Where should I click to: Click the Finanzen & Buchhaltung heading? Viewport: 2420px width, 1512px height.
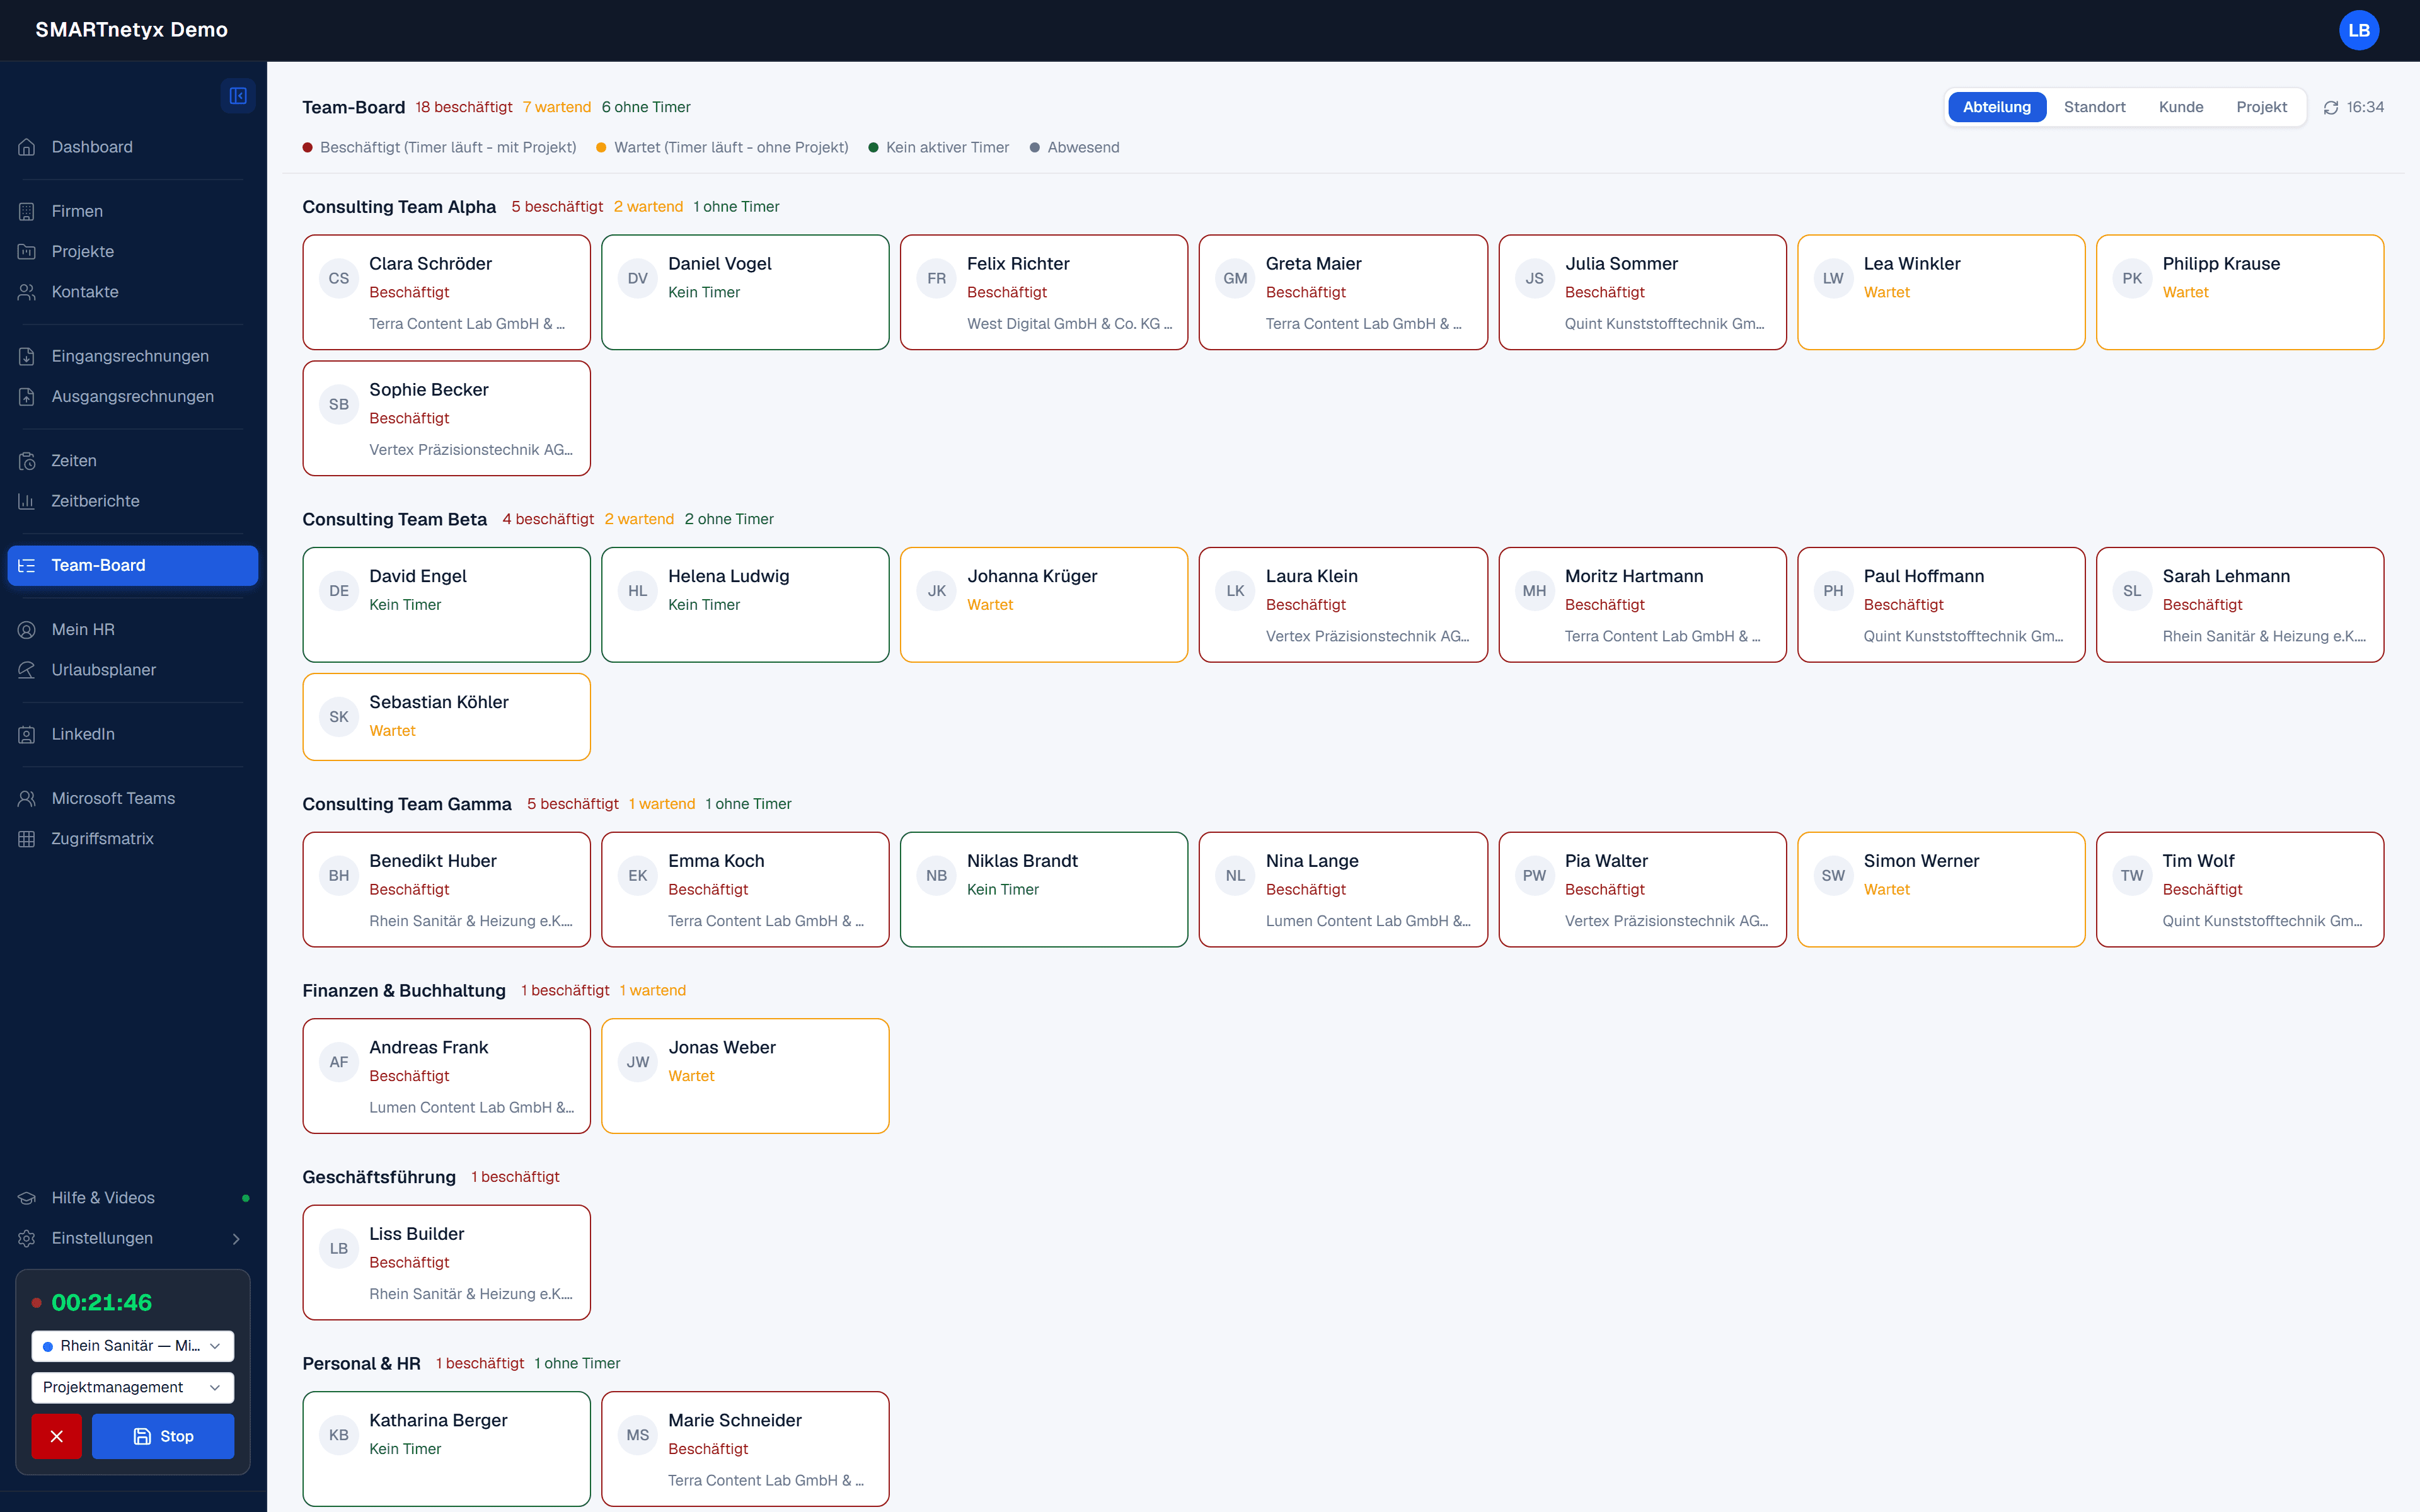pyautogui.click(x=404, y=990)
